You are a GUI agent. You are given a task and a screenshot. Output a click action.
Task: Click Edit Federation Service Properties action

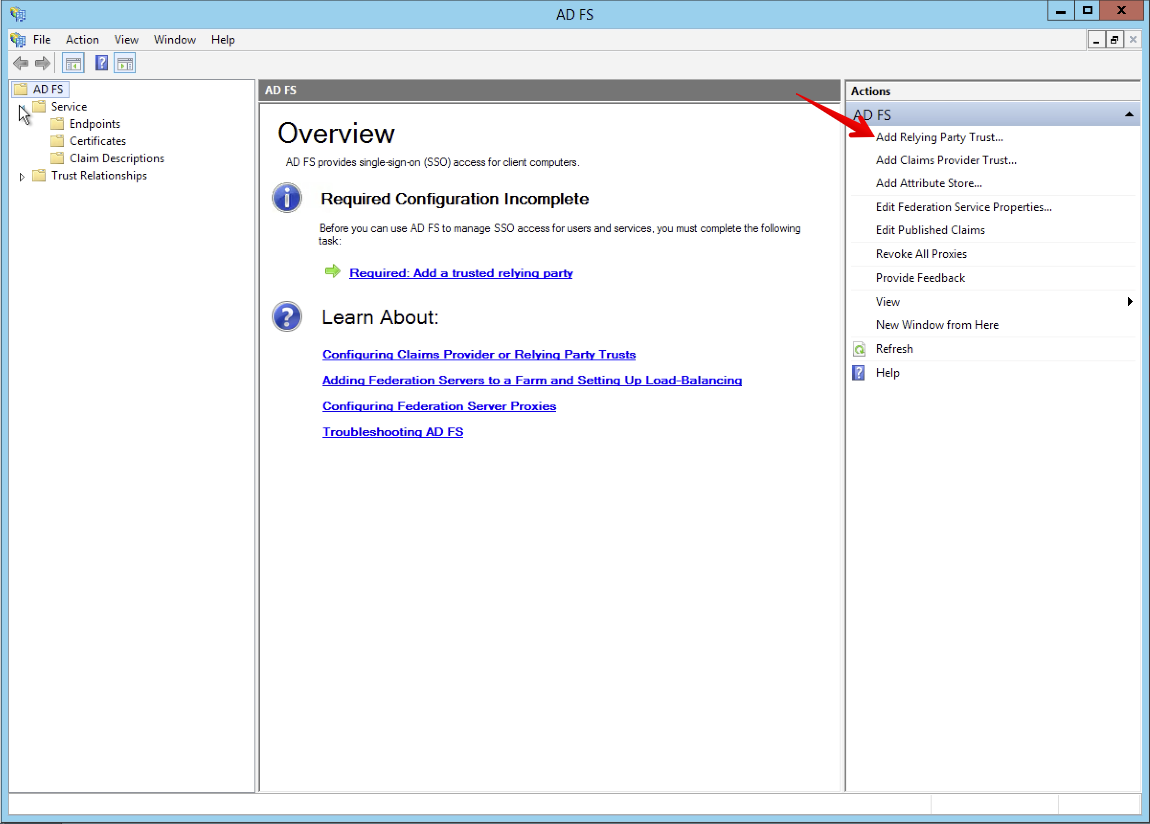[963, 207]
